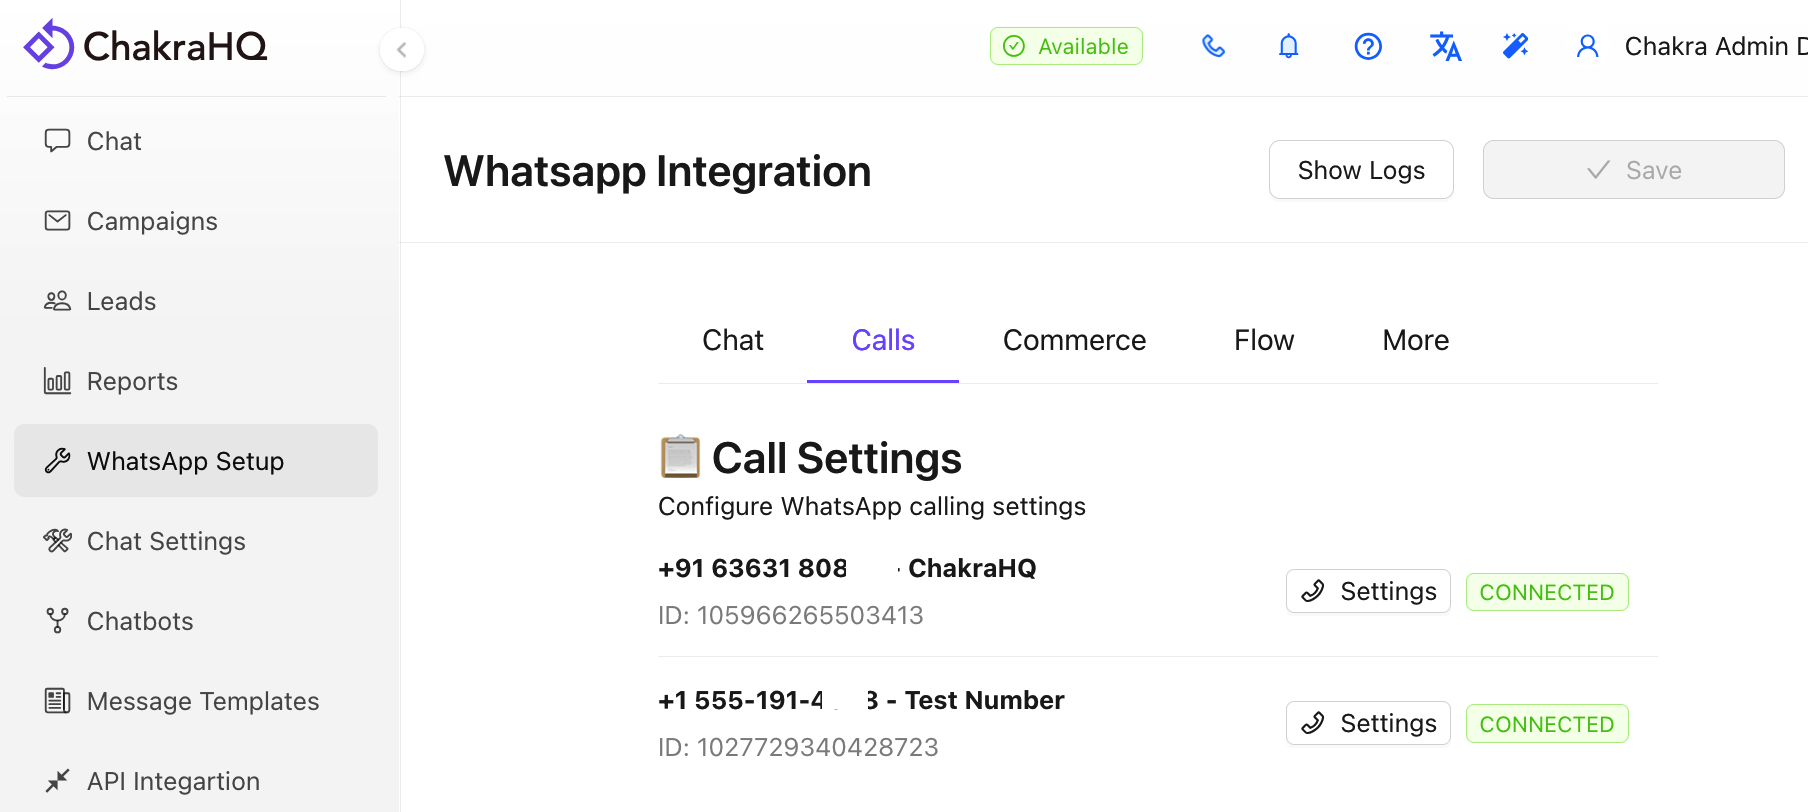The height and width of the screenshot is (812, 1808).
Task: Click the magic wand icon
Action: point(1516,46)
